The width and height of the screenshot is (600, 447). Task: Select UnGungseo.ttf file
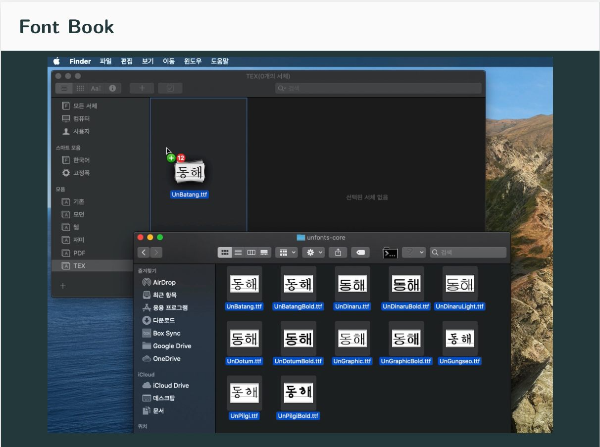tap(460, 343)
